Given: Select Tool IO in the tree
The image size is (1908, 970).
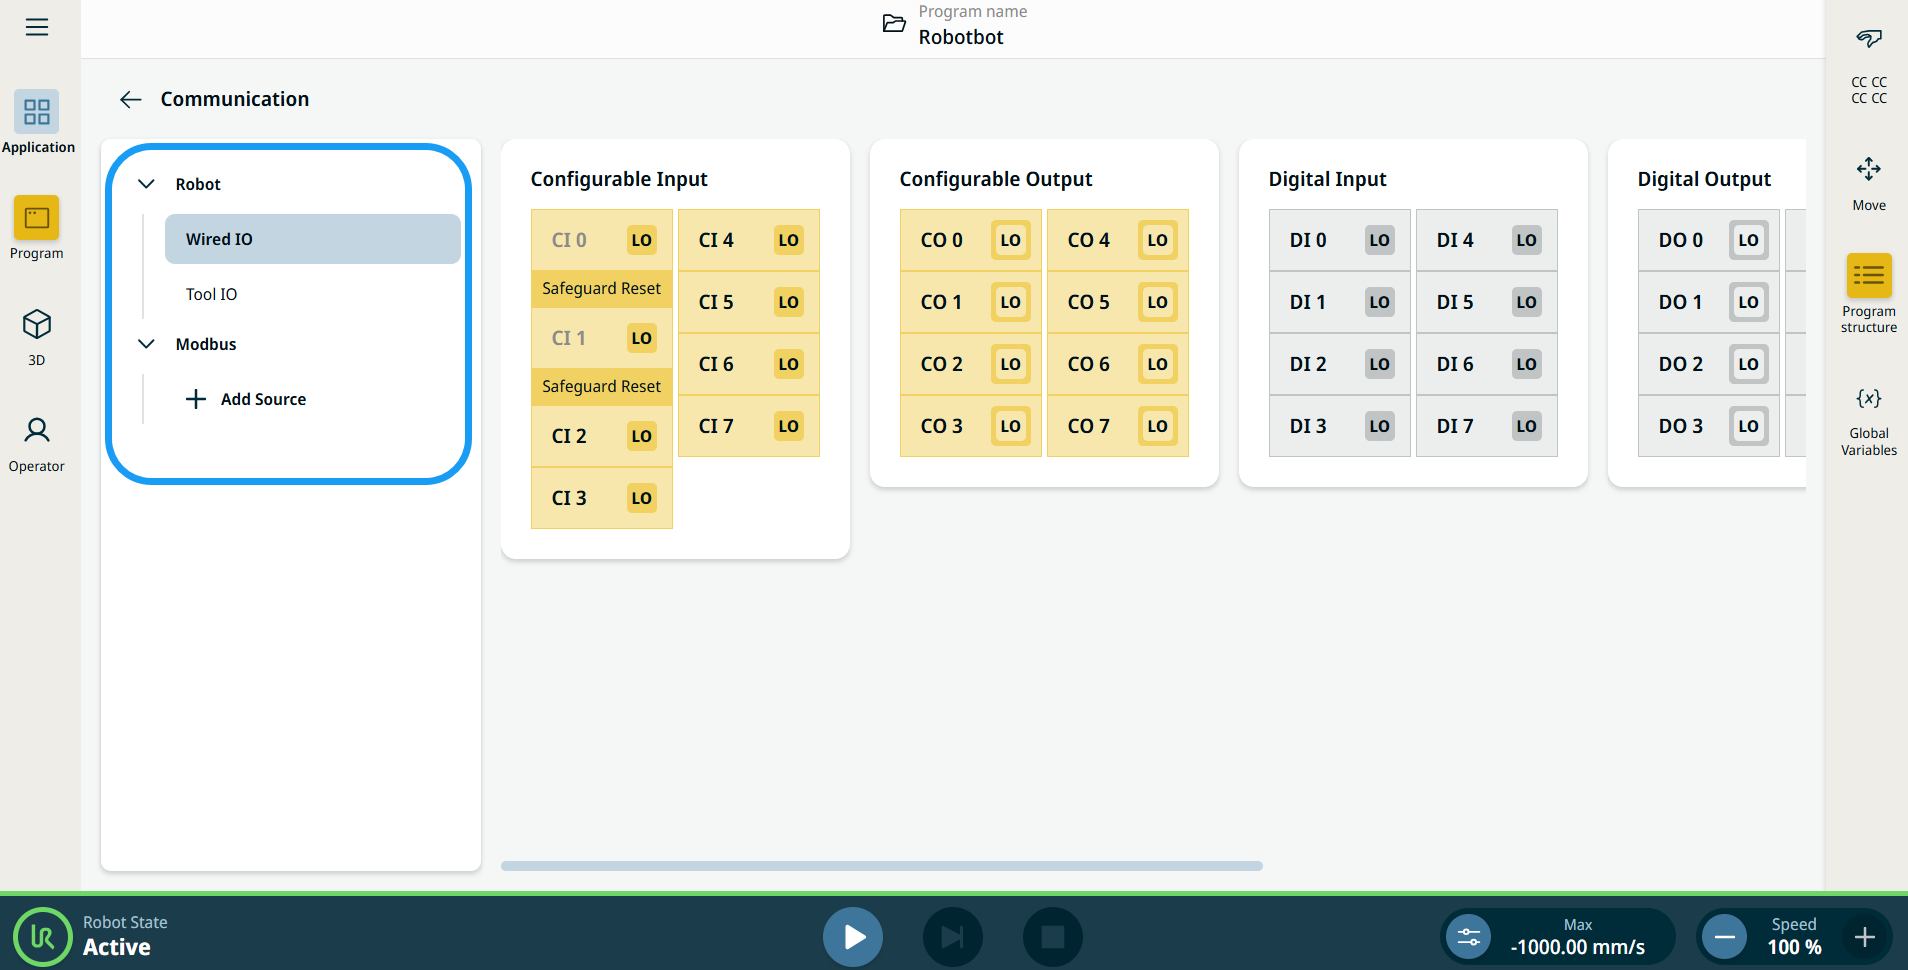Looking at the screenshot, I should click(x=212, y=294).
